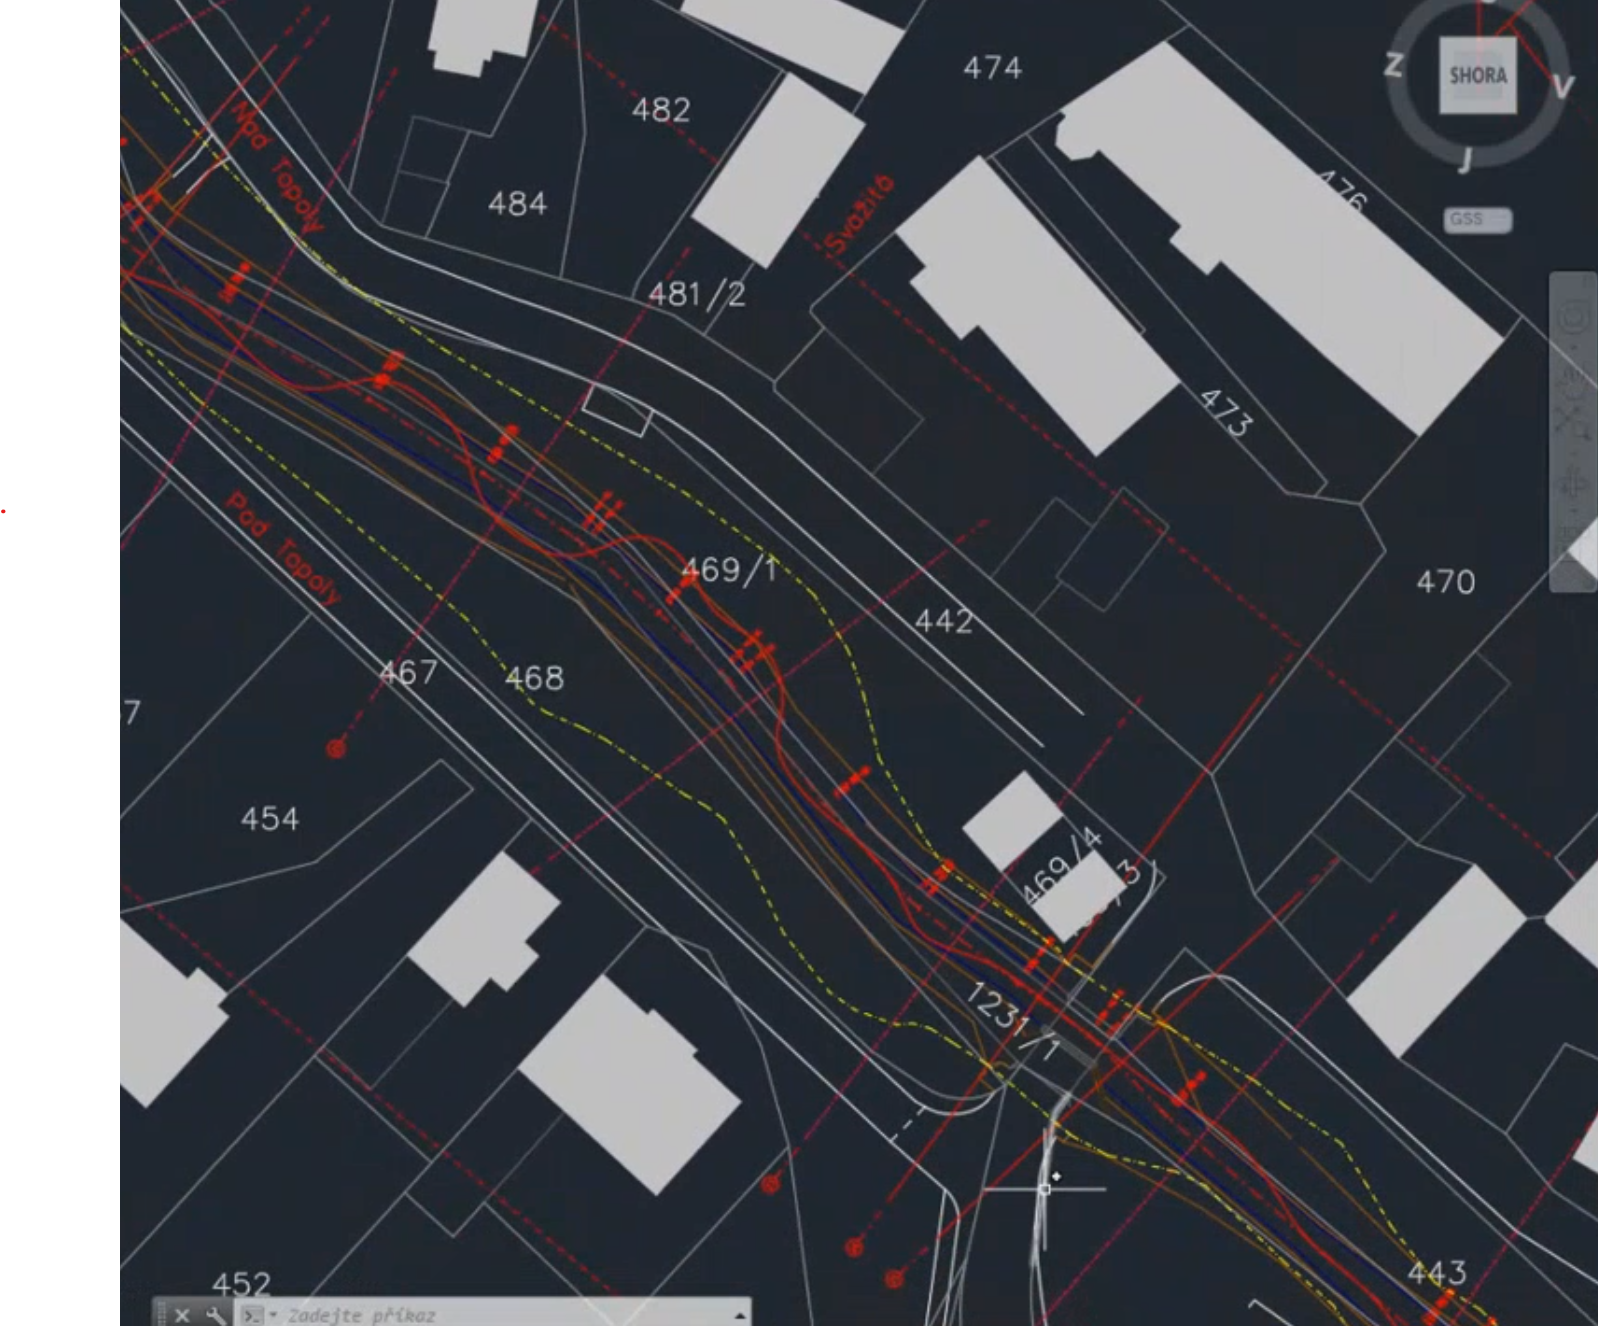1598x1326 pixels.
Task: Open command line customize wrench
Action: [214, 1314]
